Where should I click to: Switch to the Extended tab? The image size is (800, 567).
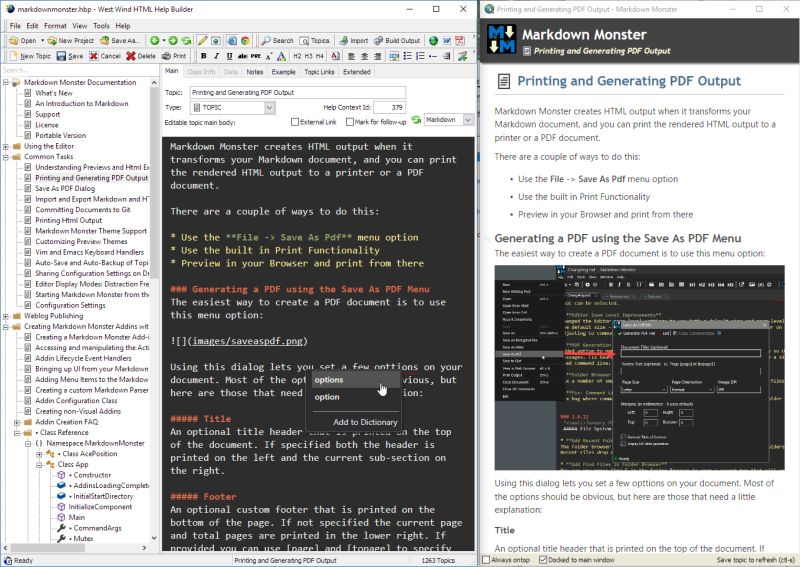[x=357, y=72]
